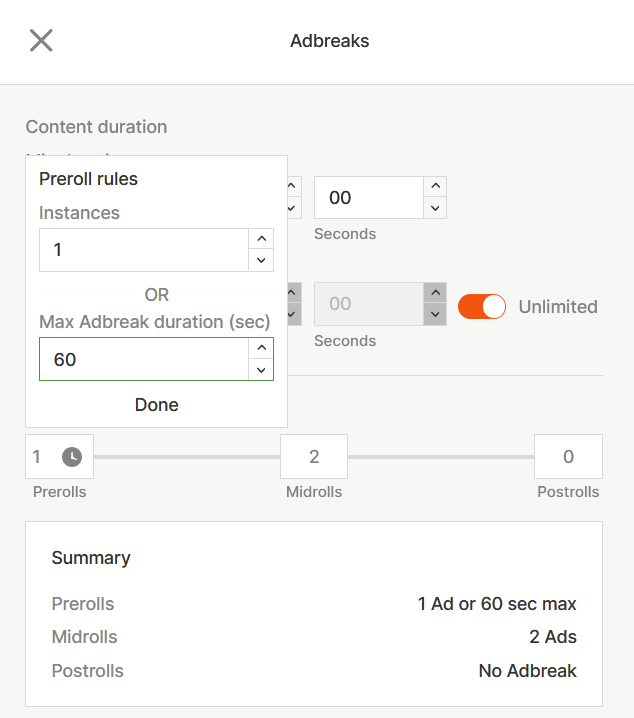Click disabled seconds field down arrow
This screenshot has height=718, width=634.
434,314
